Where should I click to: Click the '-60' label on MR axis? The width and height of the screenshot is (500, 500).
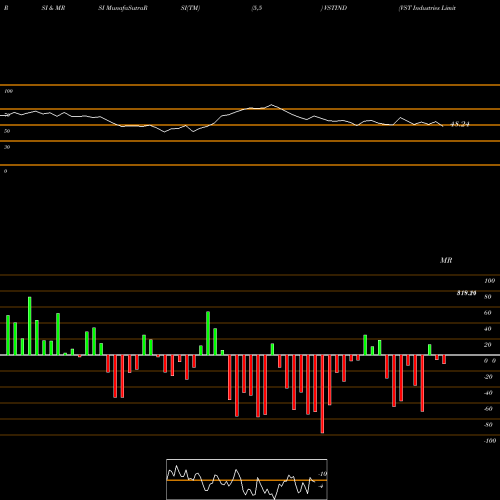tap(488, 409)
